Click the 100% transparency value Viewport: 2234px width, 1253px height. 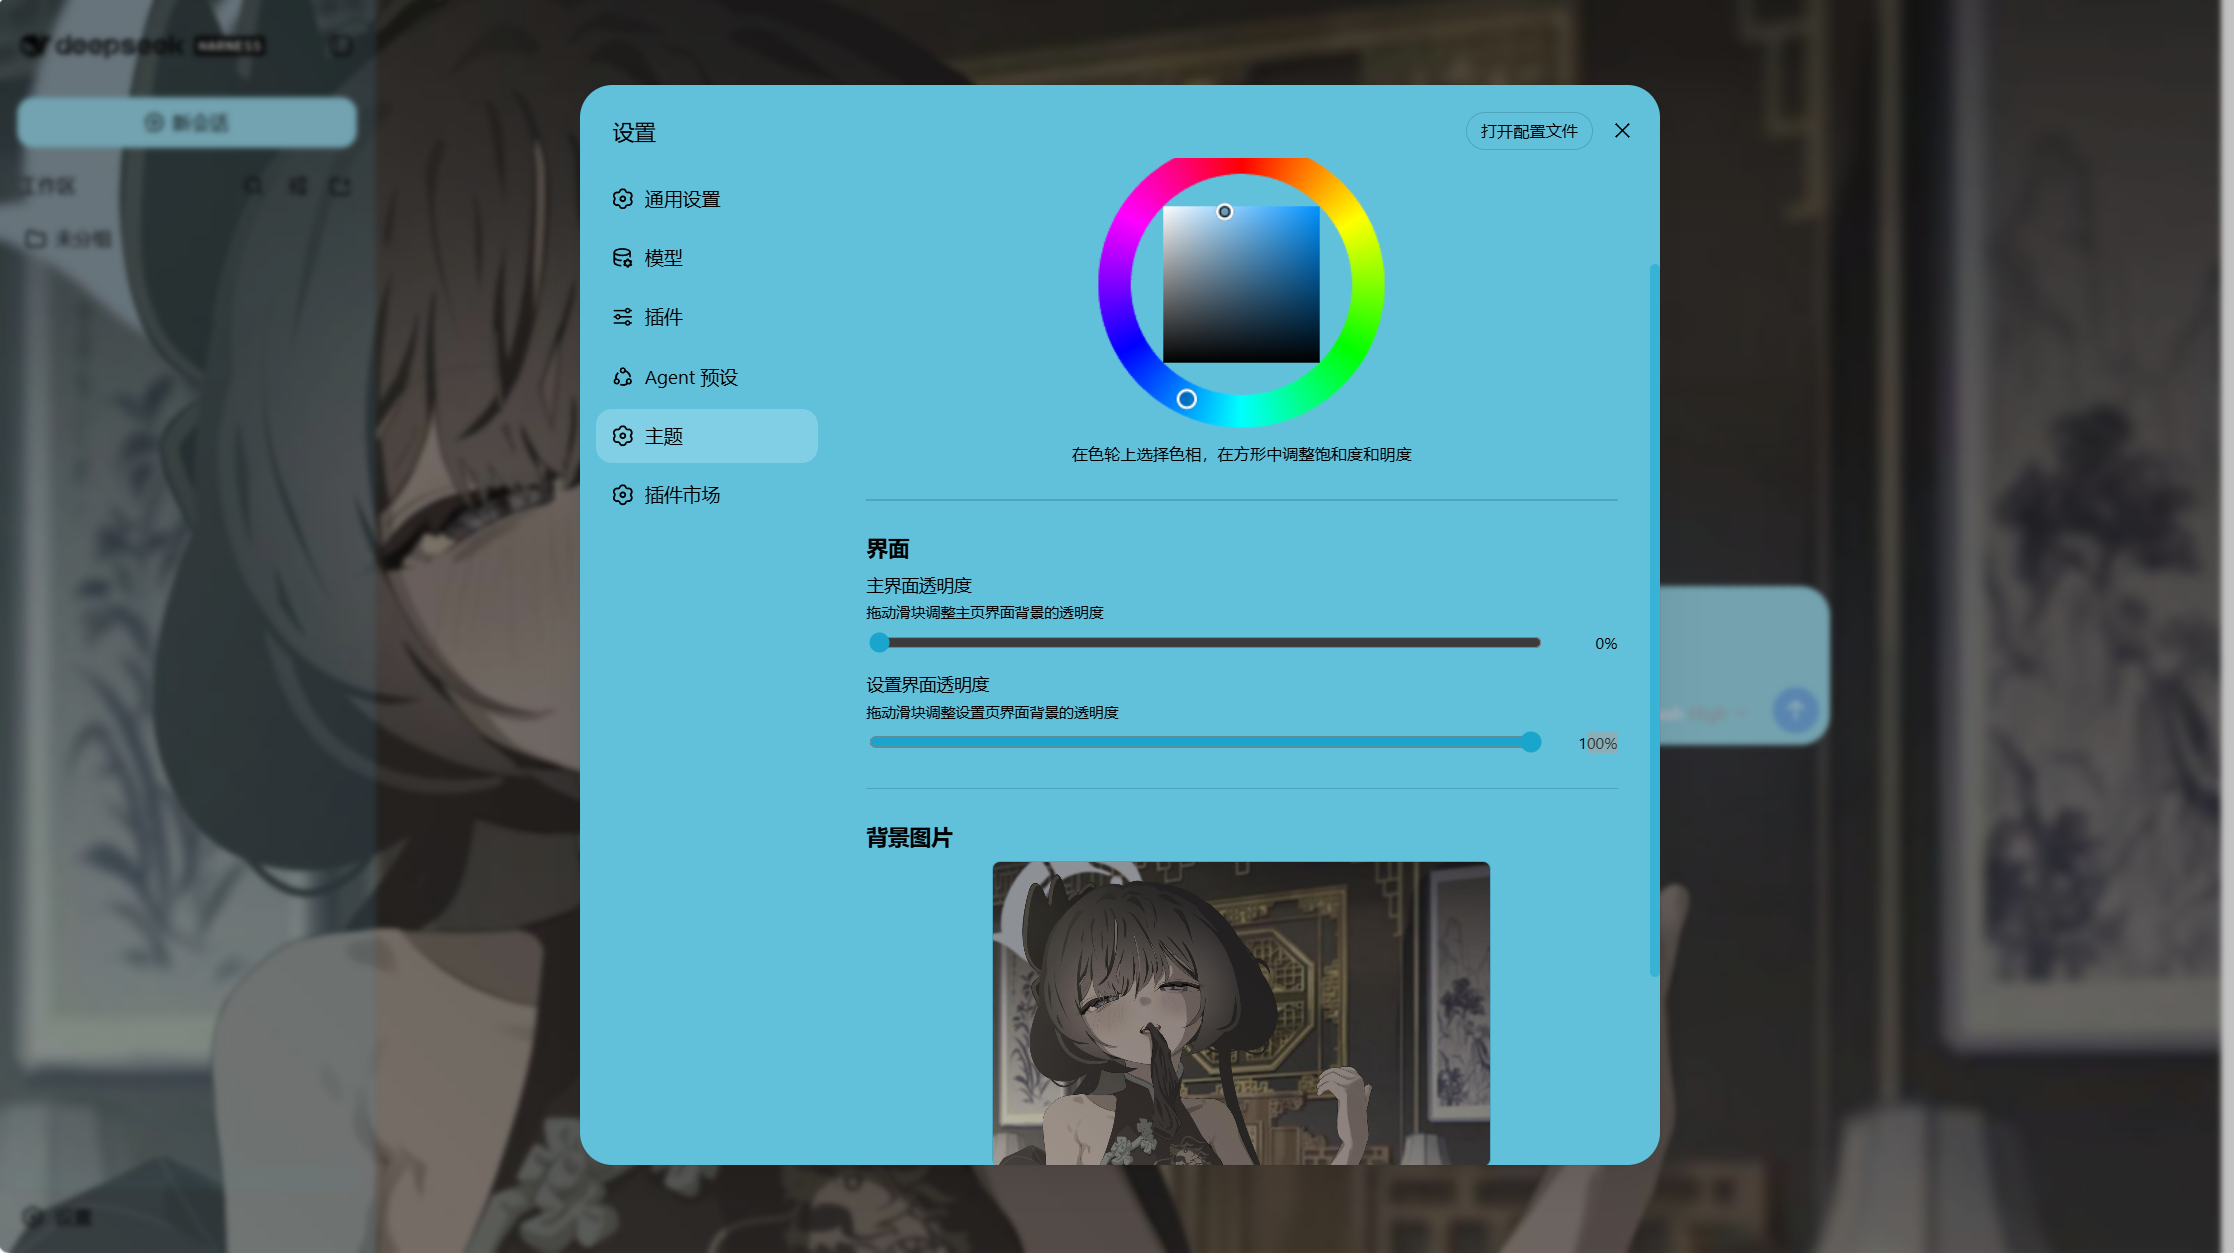coord(1598,743)
